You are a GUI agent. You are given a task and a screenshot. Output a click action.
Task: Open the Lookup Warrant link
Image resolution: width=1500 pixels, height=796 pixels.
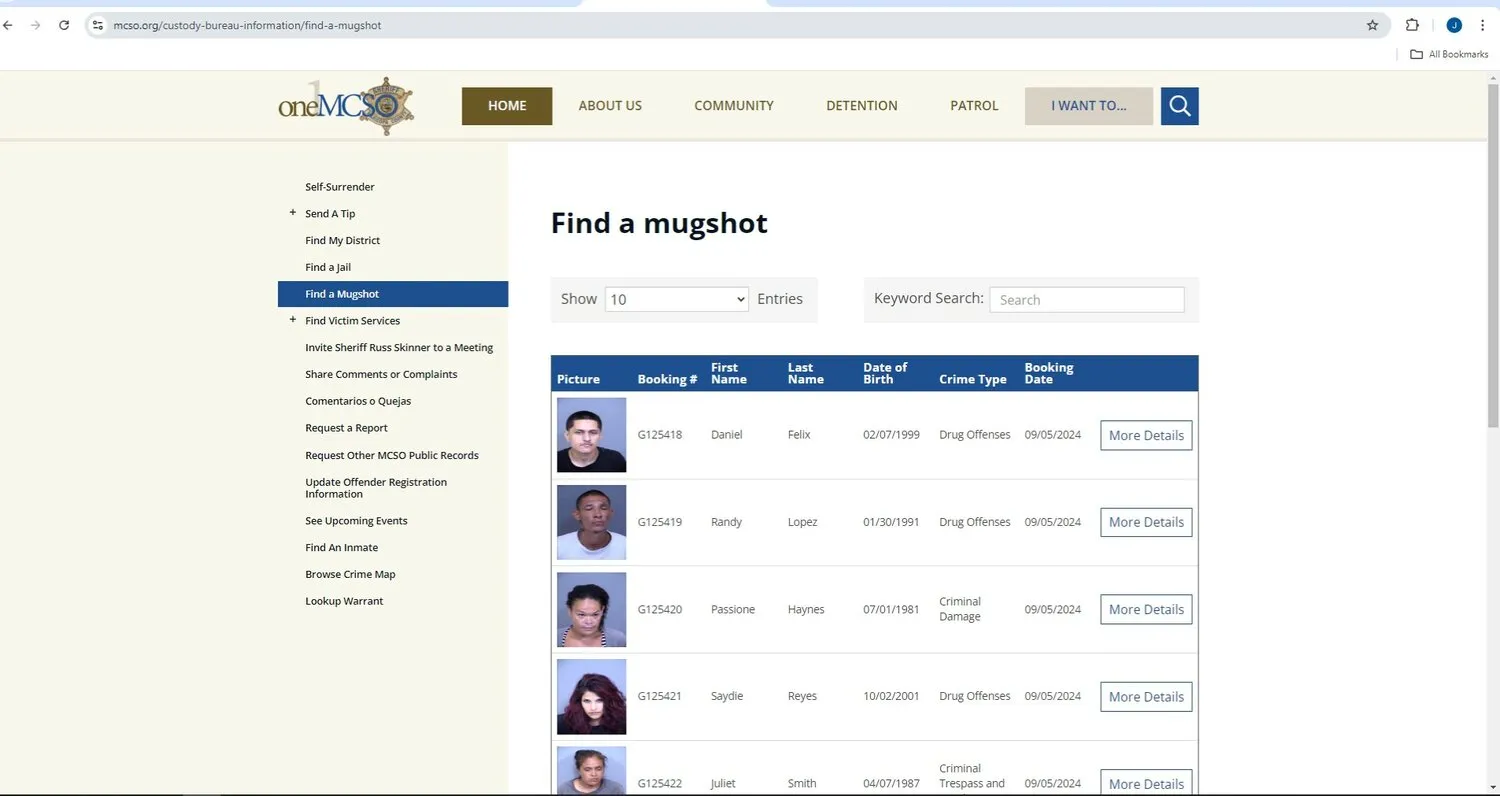point(344,601)
